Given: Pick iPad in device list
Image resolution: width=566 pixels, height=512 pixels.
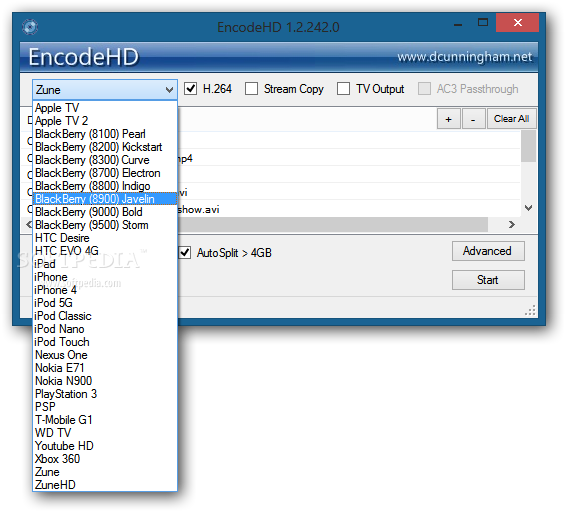Looking at the screenshot, I should (105, 264).
